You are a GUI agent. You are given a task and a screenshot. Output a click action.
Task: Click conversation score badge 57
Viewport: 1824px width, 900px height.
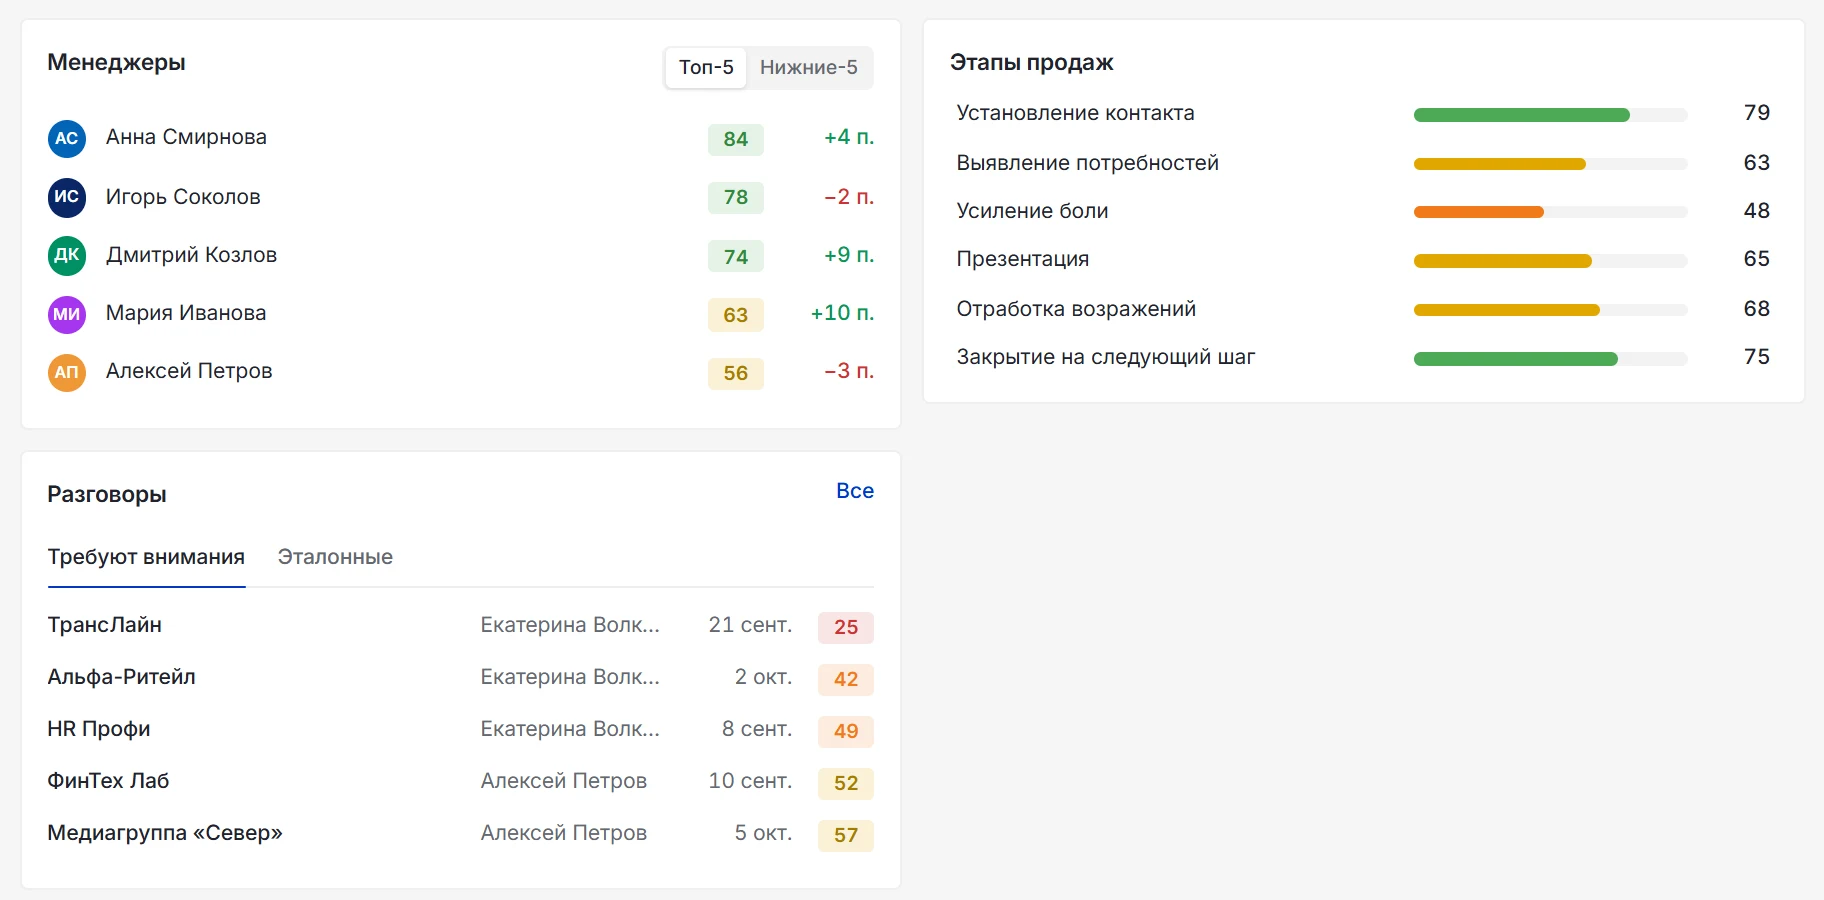846,835
